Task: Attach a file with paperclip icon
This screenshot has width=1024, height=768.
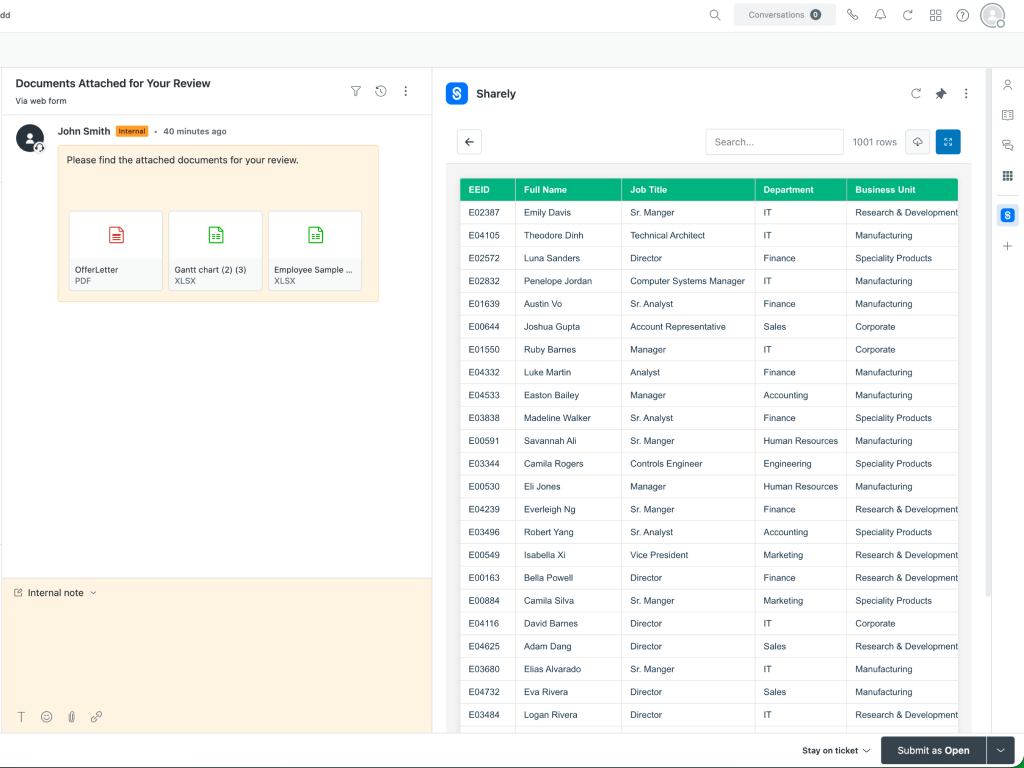Action: point(71,717)
